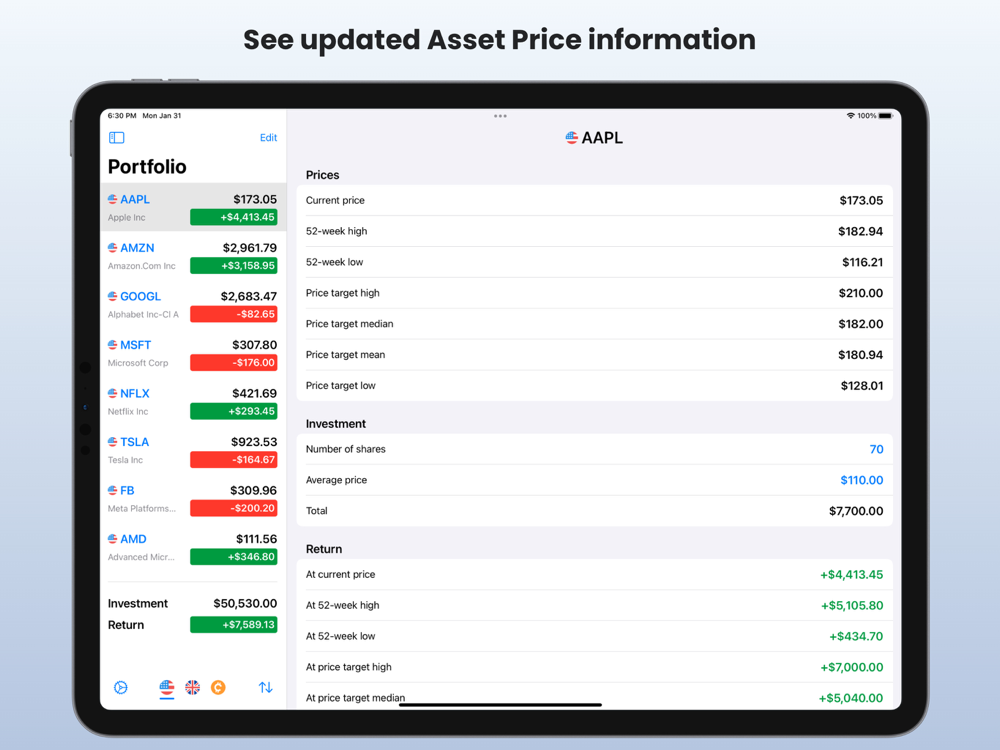Select the orange crypto coin filter
1000x750 pixels.
point(218,688)
